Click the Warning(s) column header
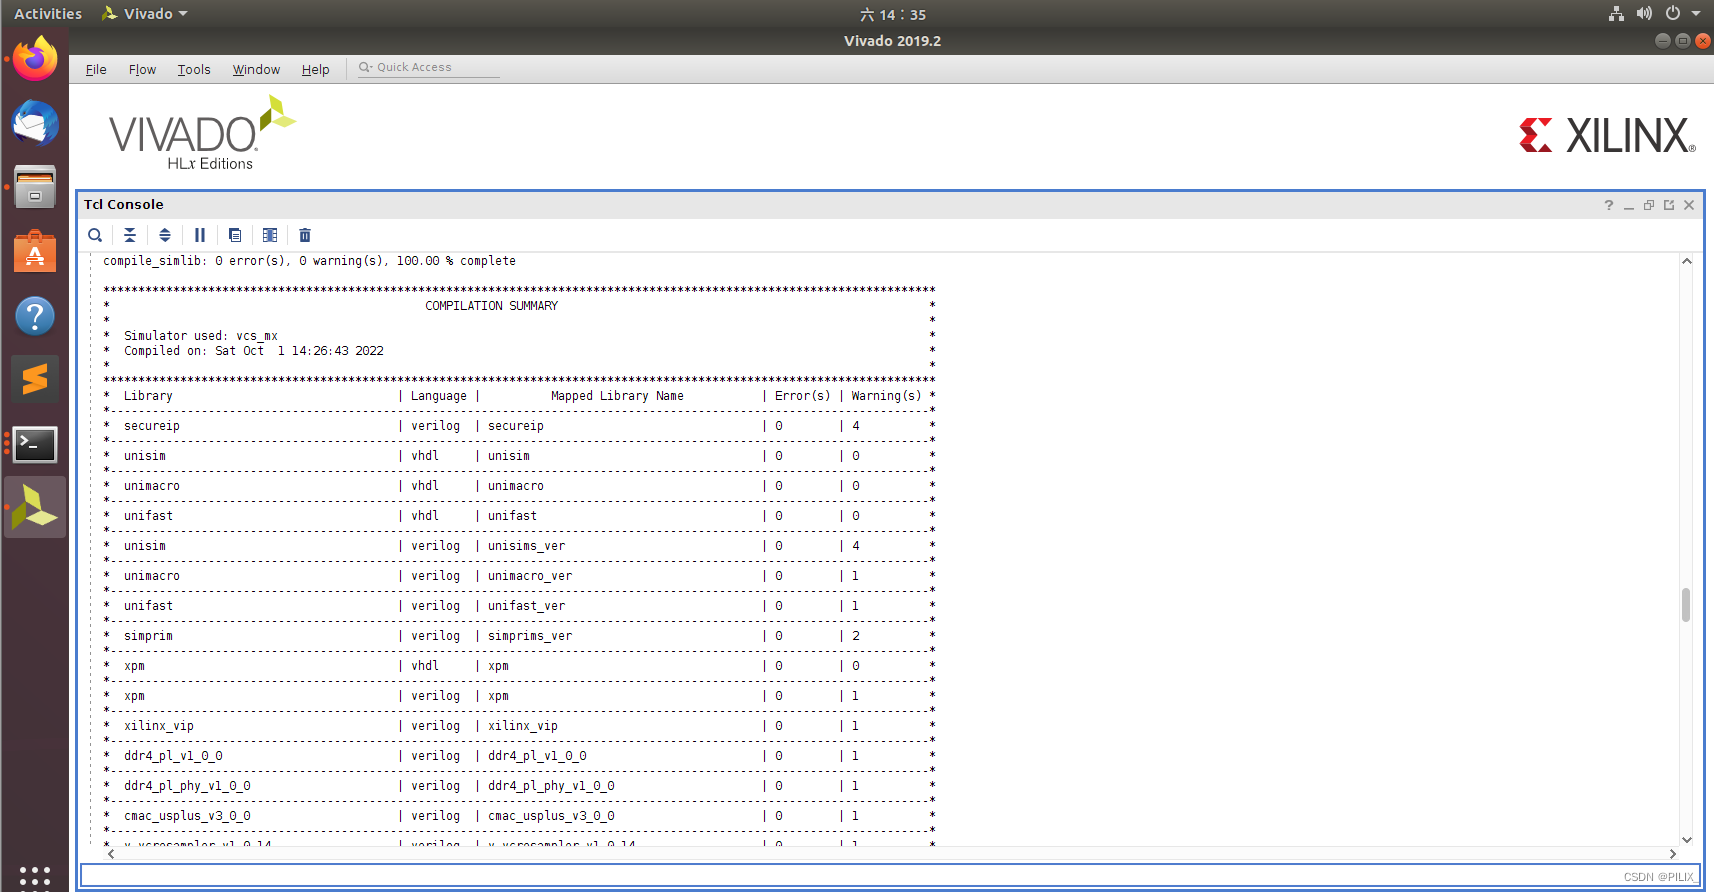Screen dimensions: 1714x892 [x=886, y=396]
